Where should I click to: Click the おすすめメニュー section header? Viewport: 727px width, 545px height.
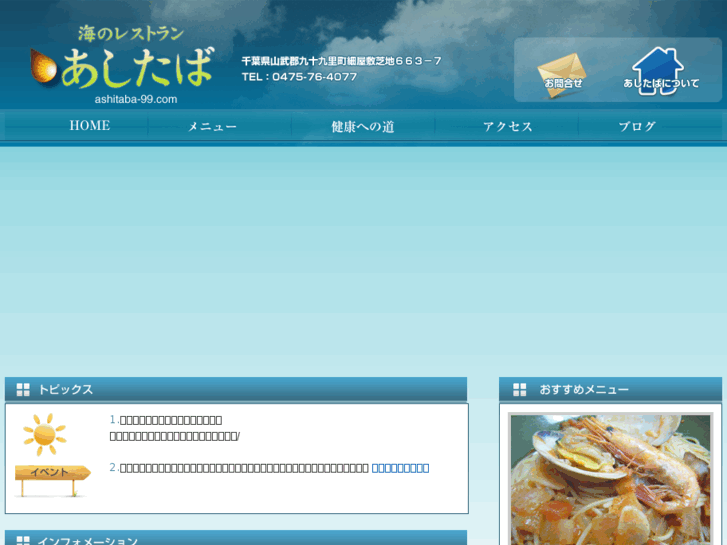(610, 389)
